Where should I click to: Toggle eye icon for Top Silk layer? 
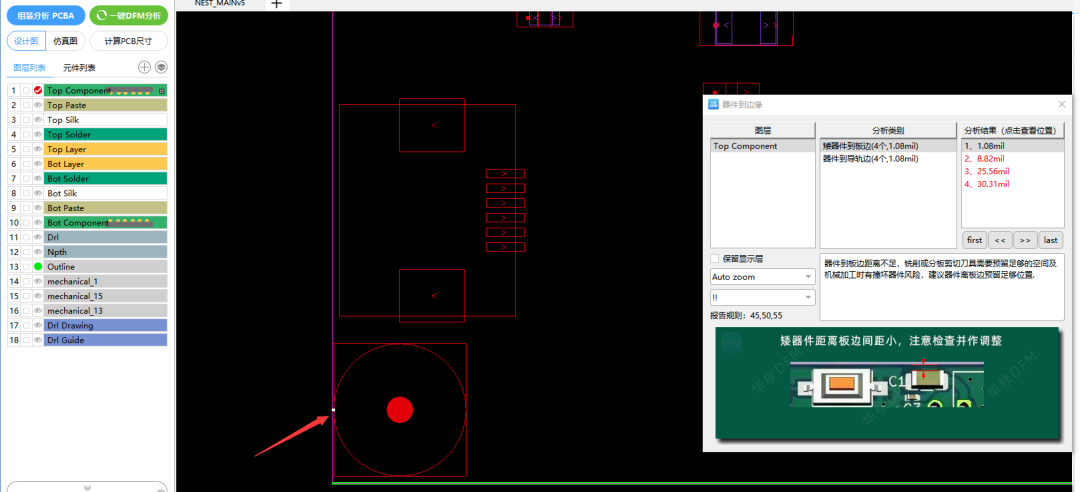(38, 120)
